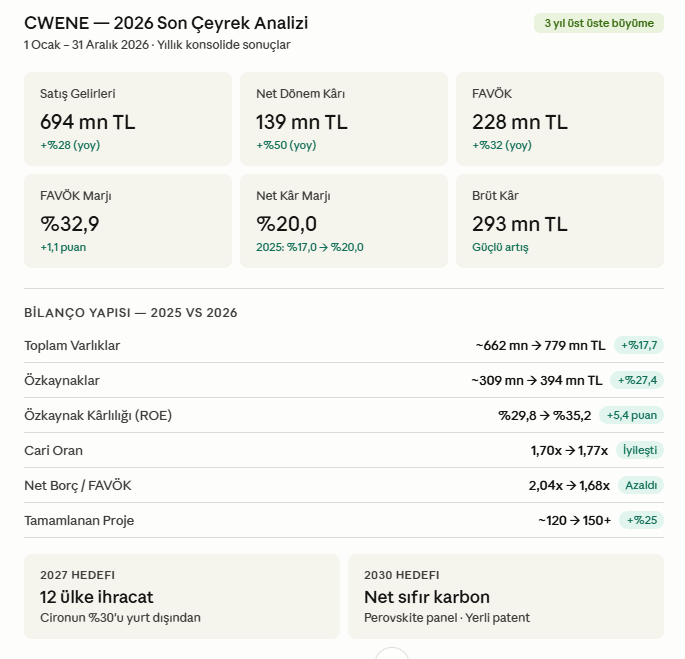This screenshot has height=659, width=685.
Task: Click the '+%50 (yoy)' change label
Action: 286,145
